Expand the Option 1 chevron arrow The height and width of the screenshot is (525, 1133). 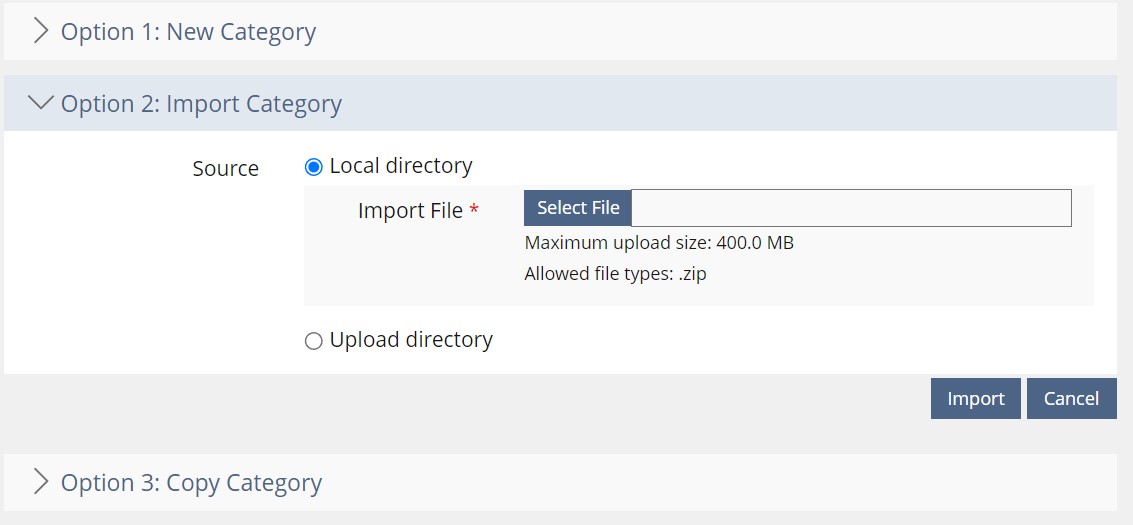click(x=40, y=32)
